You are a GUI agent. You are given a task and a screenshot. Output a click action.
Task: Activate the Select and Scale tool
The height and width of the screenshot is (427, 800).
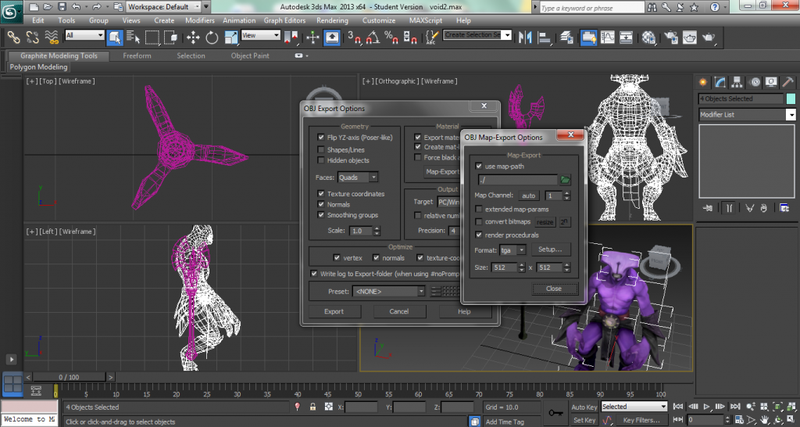click(231, 37)
